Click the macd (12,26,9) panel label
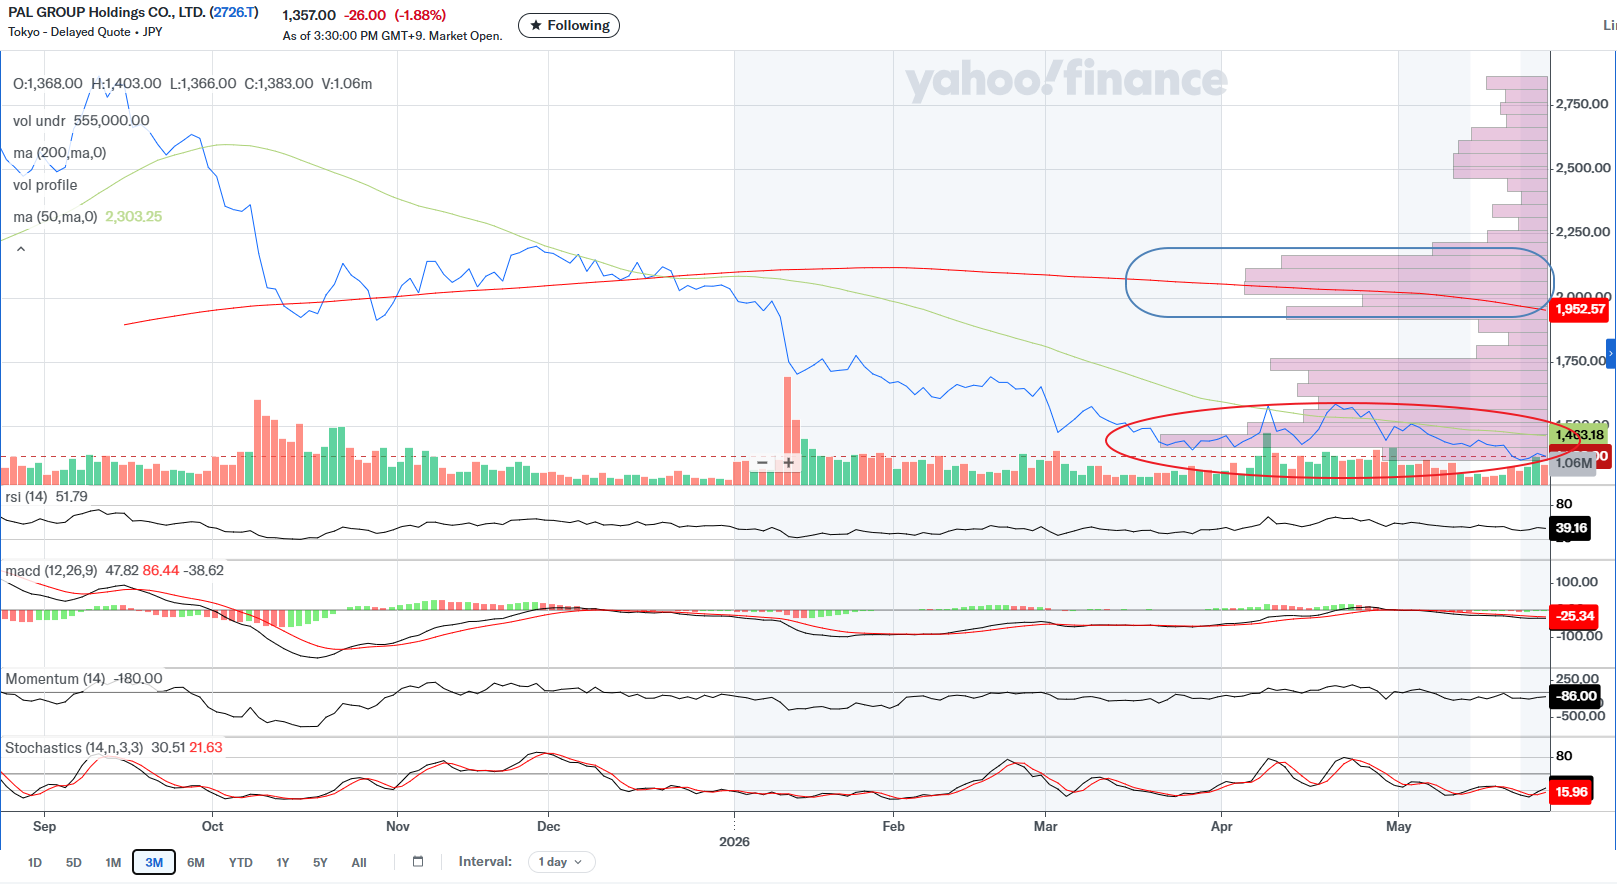Viewport: 1617px width, 884px height. (x=51, y=571)
